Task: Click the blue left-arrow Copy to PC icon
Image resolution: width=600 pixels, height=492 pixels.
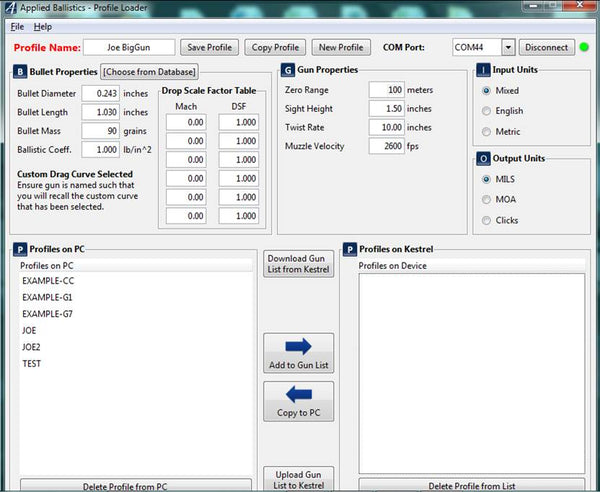Action: 298,395
